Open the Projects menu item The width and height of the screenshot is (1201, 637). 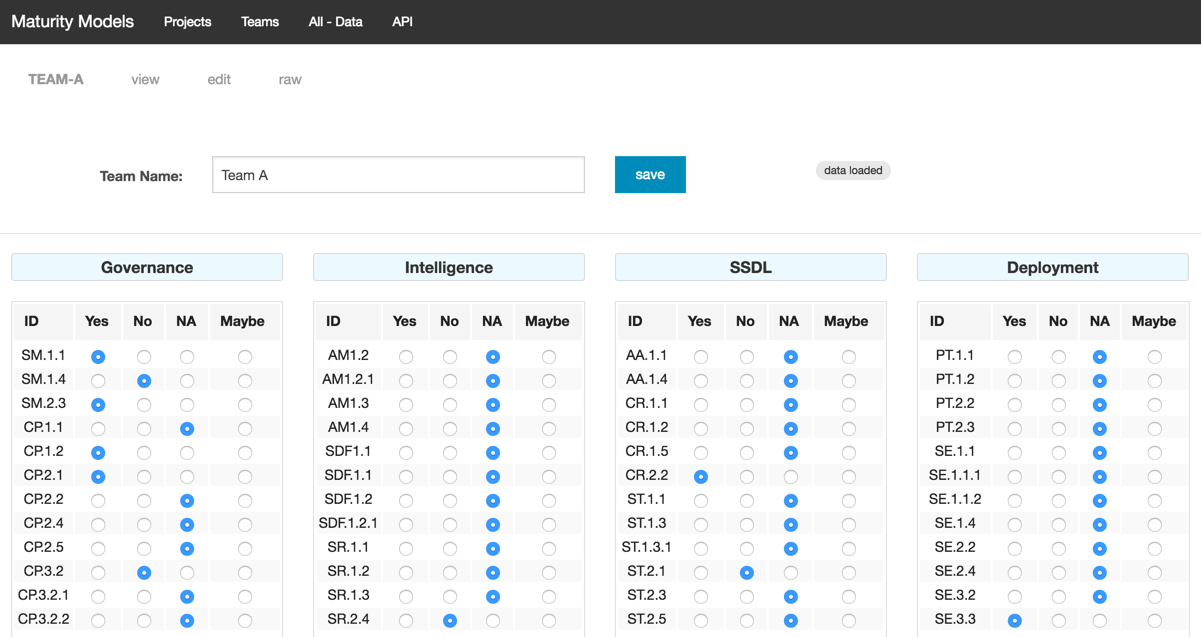tap(188, 22)
